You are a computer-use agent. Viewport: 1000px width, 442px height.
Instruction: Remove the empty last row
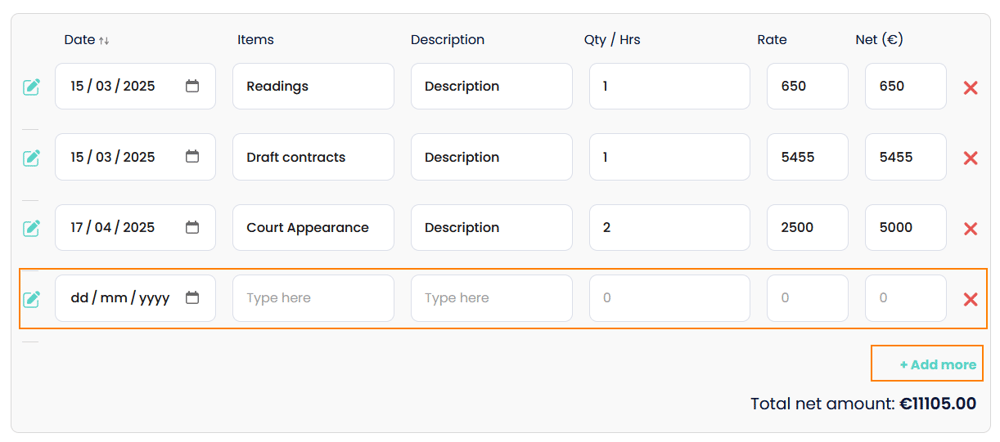(x=970, y=299)
